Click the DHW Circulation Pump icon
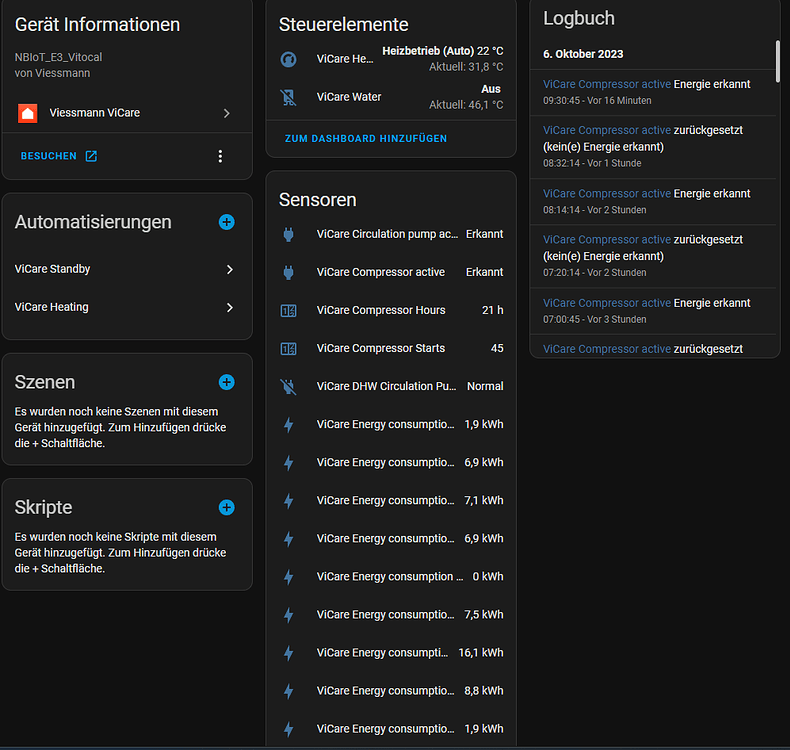 (x=289, y=386)
